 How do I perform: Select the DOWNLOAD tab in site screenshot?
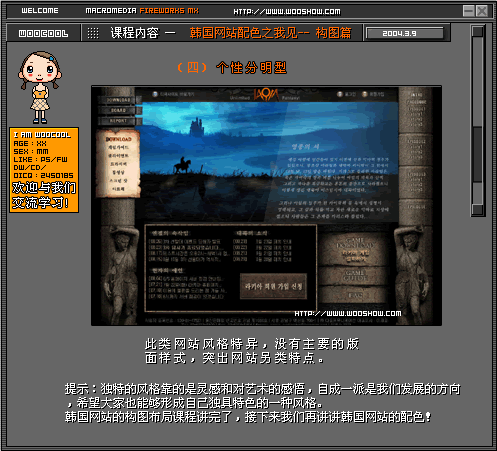119,100
